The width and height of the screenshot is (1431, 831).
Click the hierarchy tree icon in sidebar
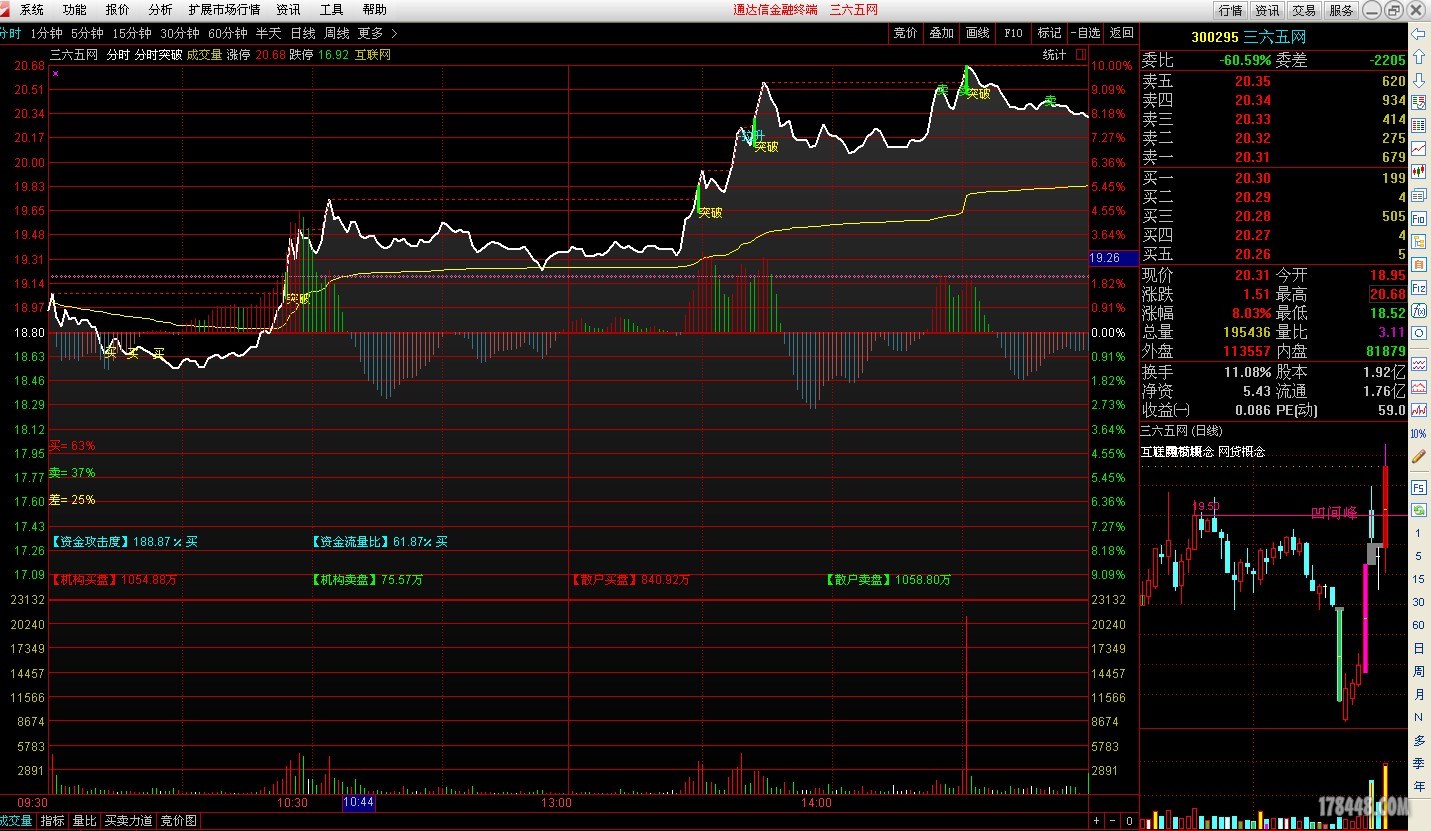pyautogui.click(x=1417, y=242)
